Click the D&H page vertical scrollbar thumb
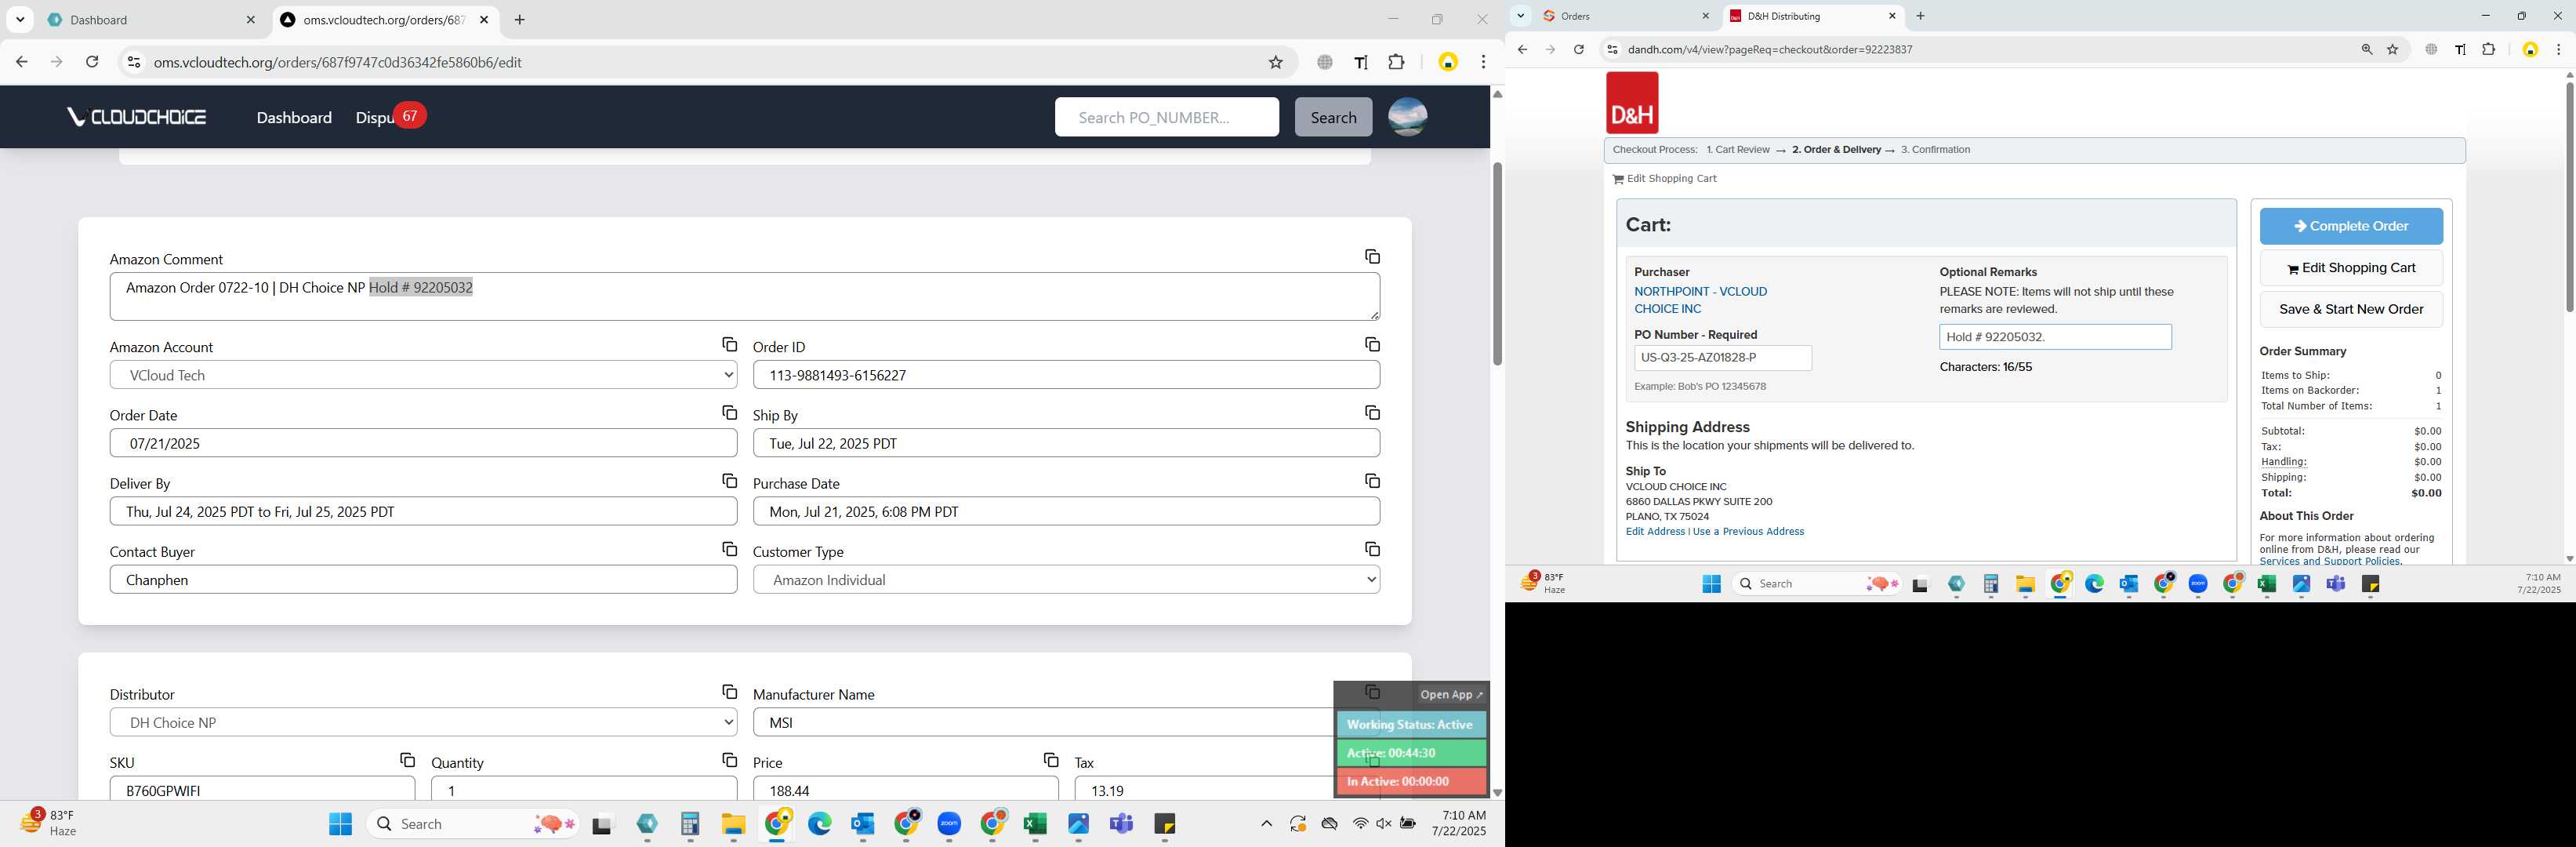 pyautogui.click(x=2568, y=197)
